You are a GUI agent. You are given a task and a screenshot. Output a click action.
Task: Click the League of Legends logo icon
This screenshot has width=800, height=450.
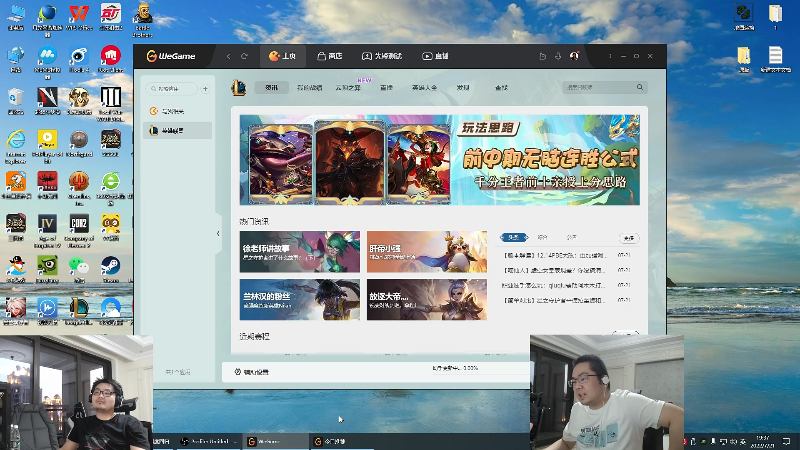[238, 88]
